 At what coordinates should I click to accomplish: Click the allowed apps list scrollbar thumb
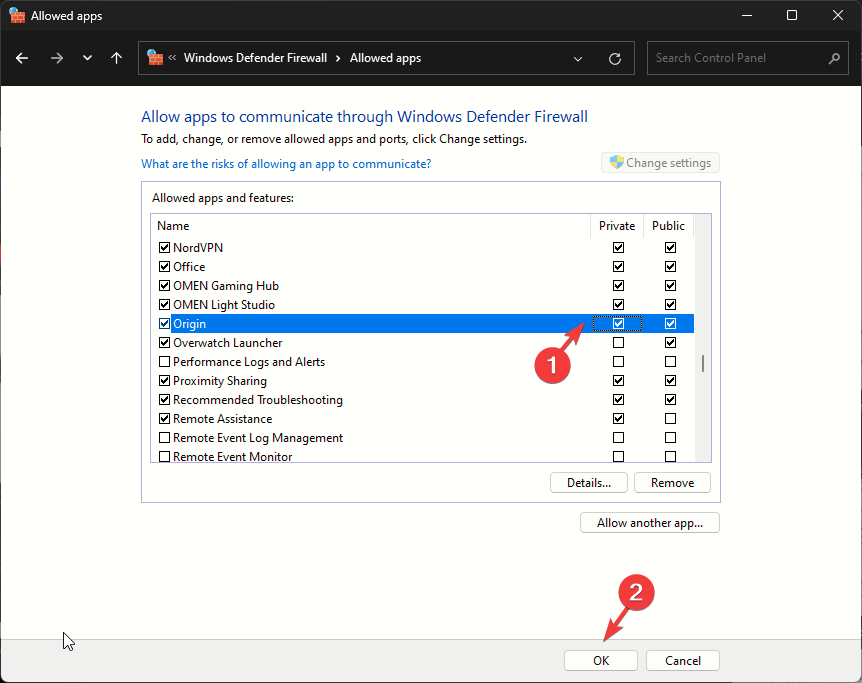point(703,363)
